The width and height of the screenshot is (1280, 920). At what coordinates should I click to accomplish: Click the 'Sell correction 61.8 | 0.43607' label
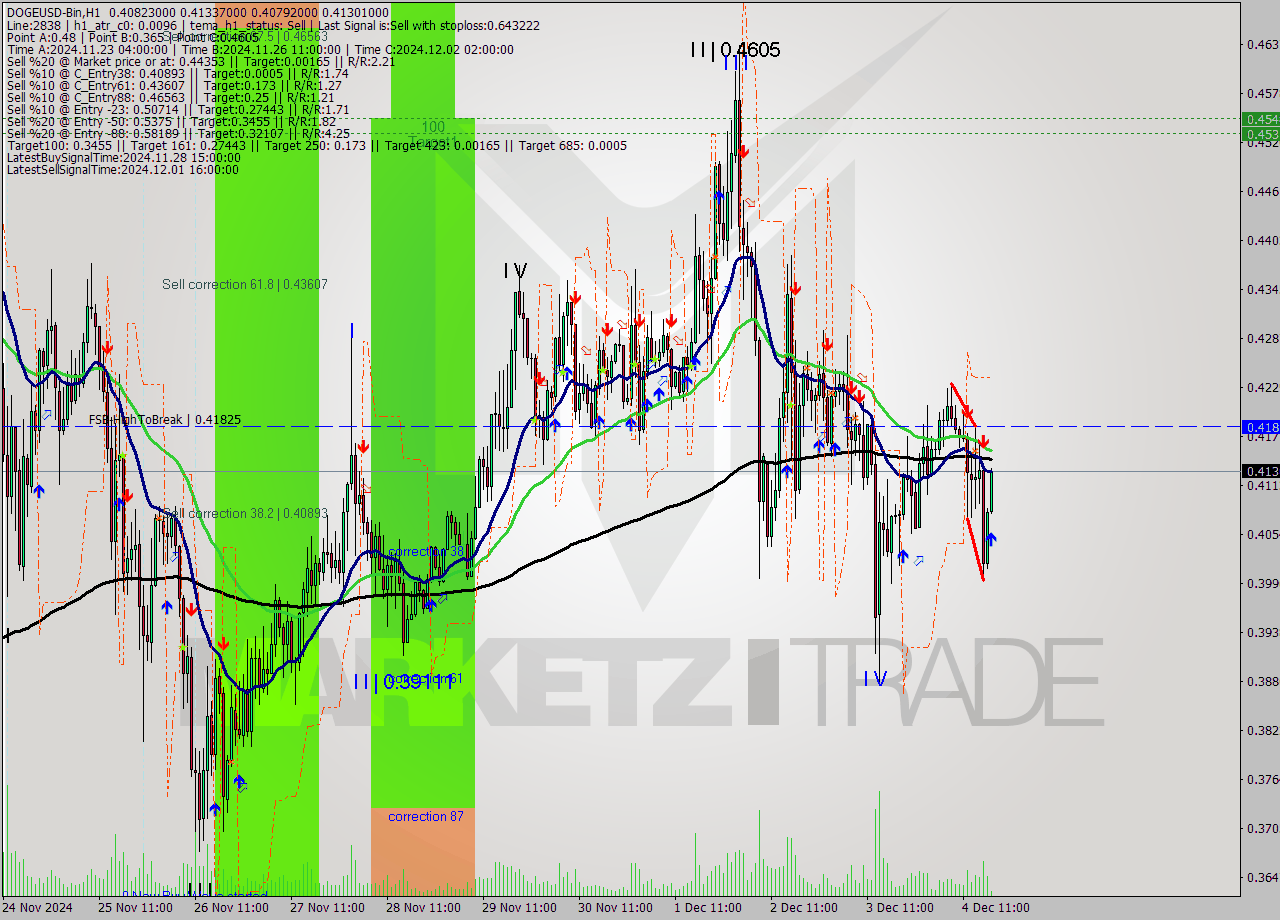245,285
